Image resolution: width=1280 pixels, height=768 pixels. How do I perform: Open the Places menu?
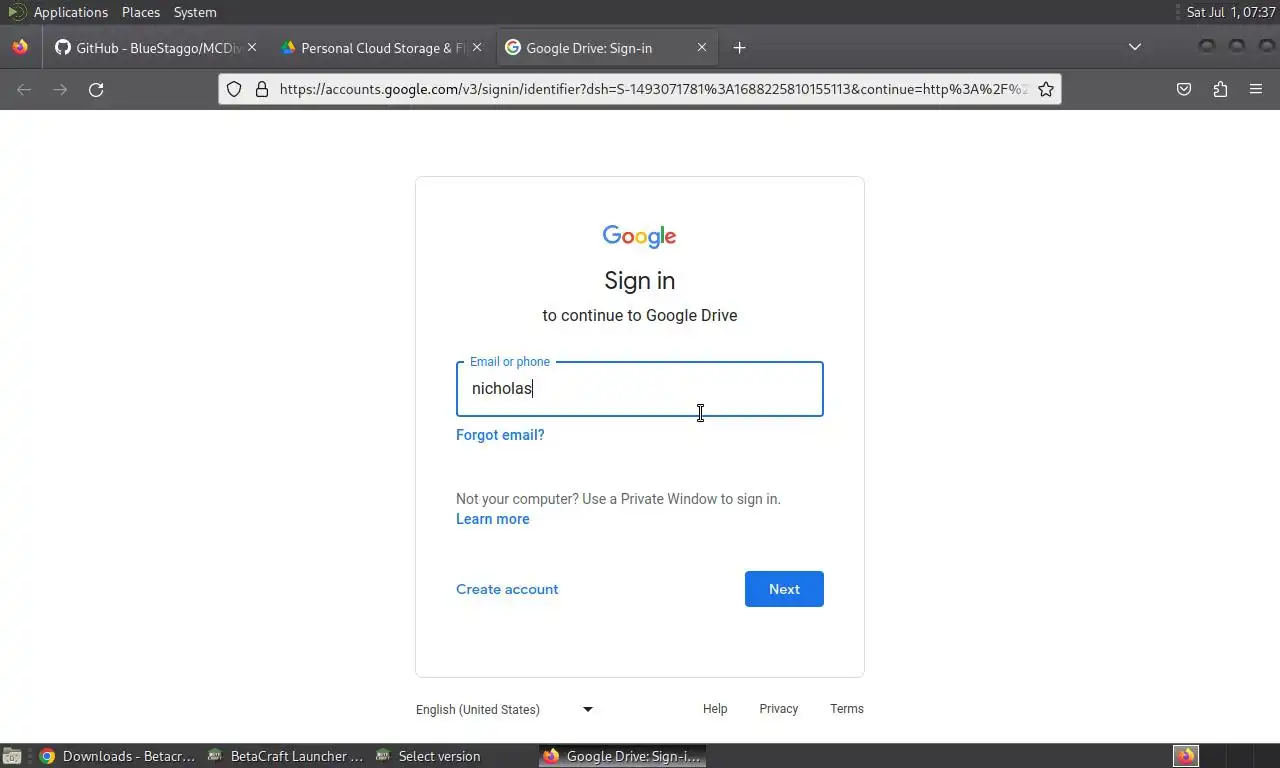click(x=141, y=12)
